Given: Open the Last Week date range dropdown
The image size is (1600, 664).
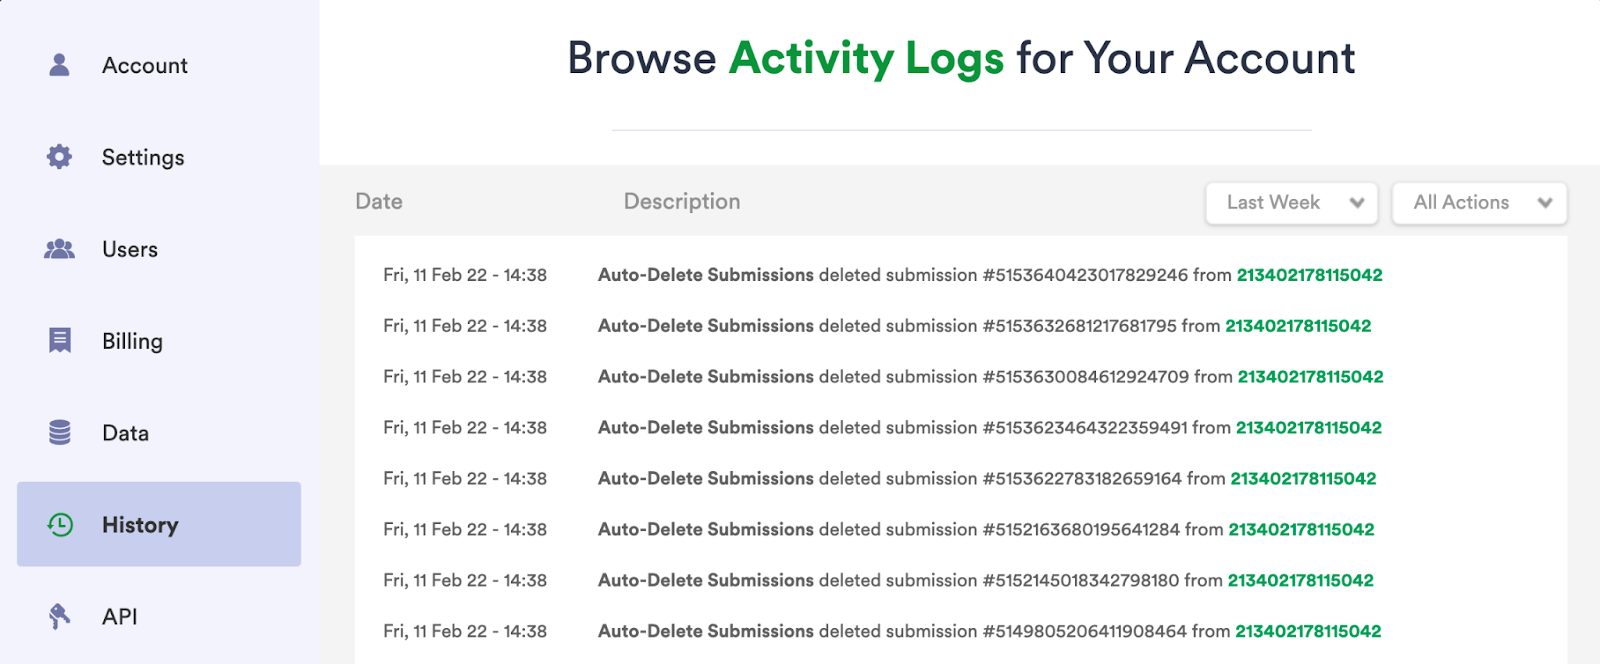Looking at the screenshot, I should click(1291, 203).
